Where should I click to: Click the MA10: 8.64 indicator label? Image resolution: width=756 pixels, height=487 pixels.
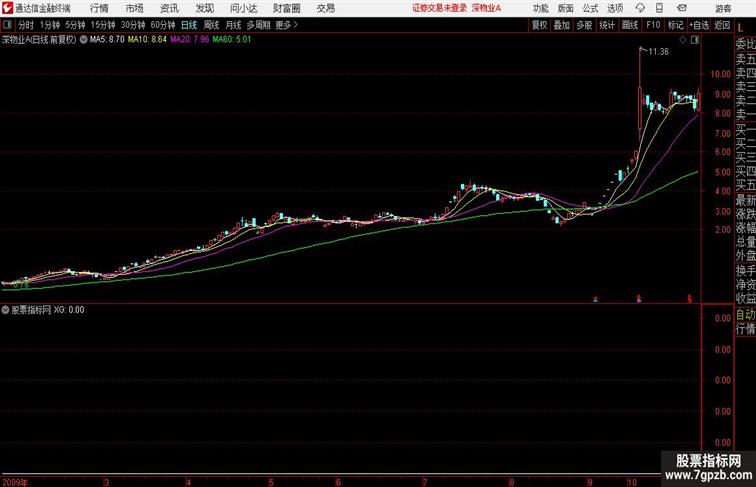coord(147,40)
